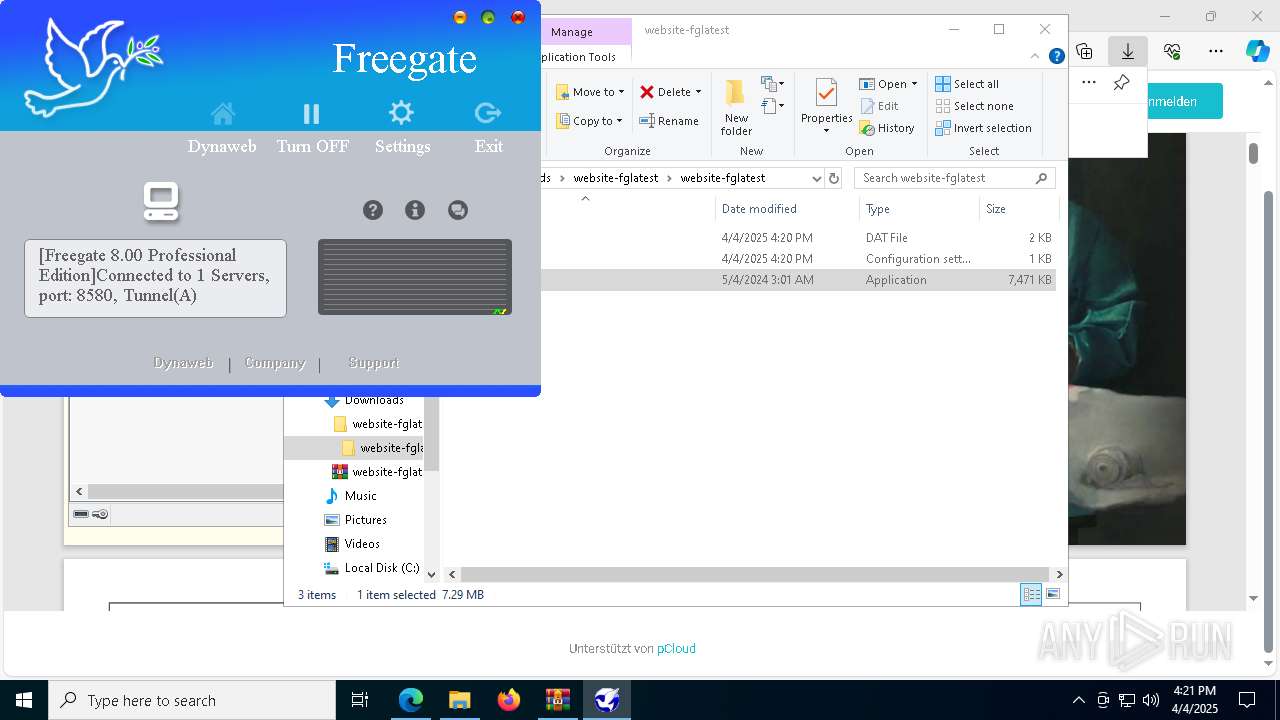Open Freegate Settings gear icon
This screenshot has width=1280, height=720.
401,112
